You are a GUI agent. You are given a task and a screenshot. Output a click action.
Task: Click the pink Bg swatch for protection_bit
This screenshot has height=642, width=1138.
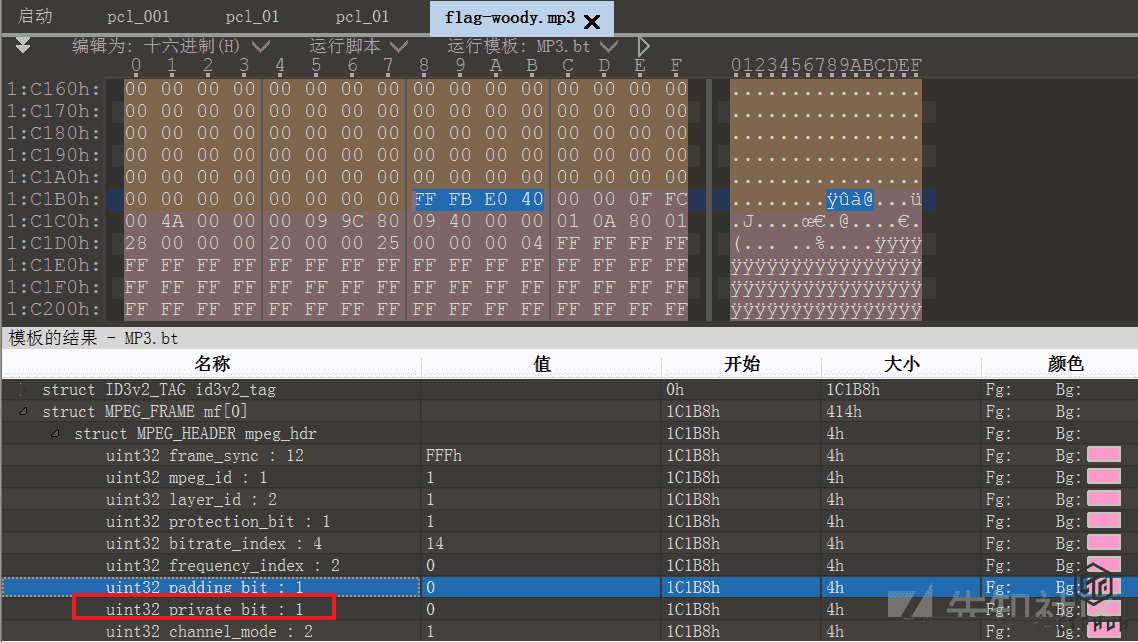1103,522
